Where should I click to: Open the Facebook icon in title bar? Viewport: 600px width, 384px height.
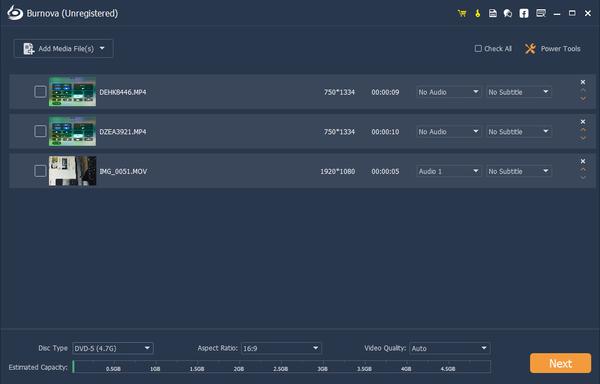[x=524, y=13]
